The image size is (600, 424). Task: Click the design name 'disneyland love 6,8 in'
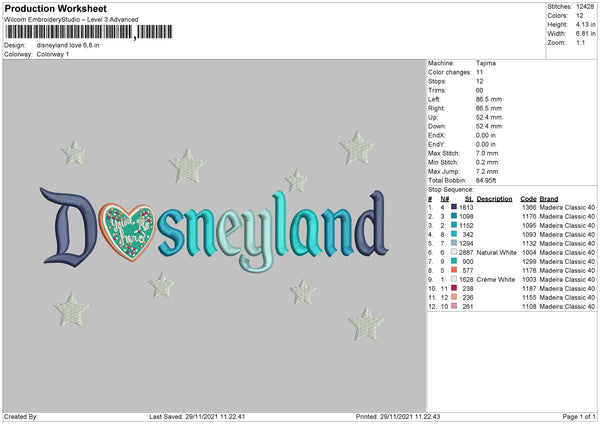click(x=68, y=45)
